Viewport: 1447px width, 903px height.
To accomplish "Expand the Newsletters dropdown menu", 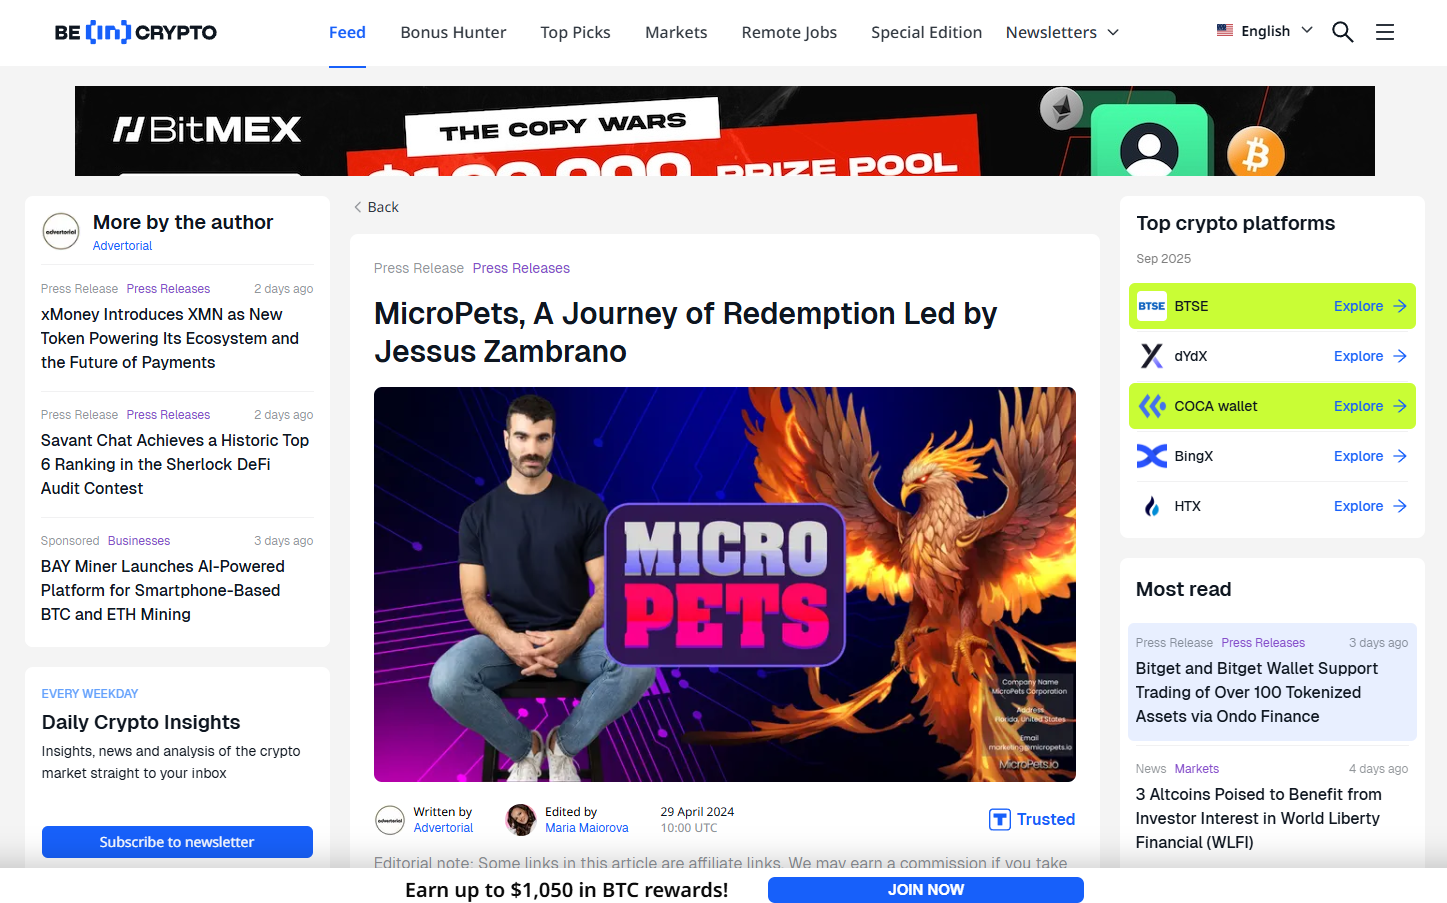I will tap(1062, 32).
